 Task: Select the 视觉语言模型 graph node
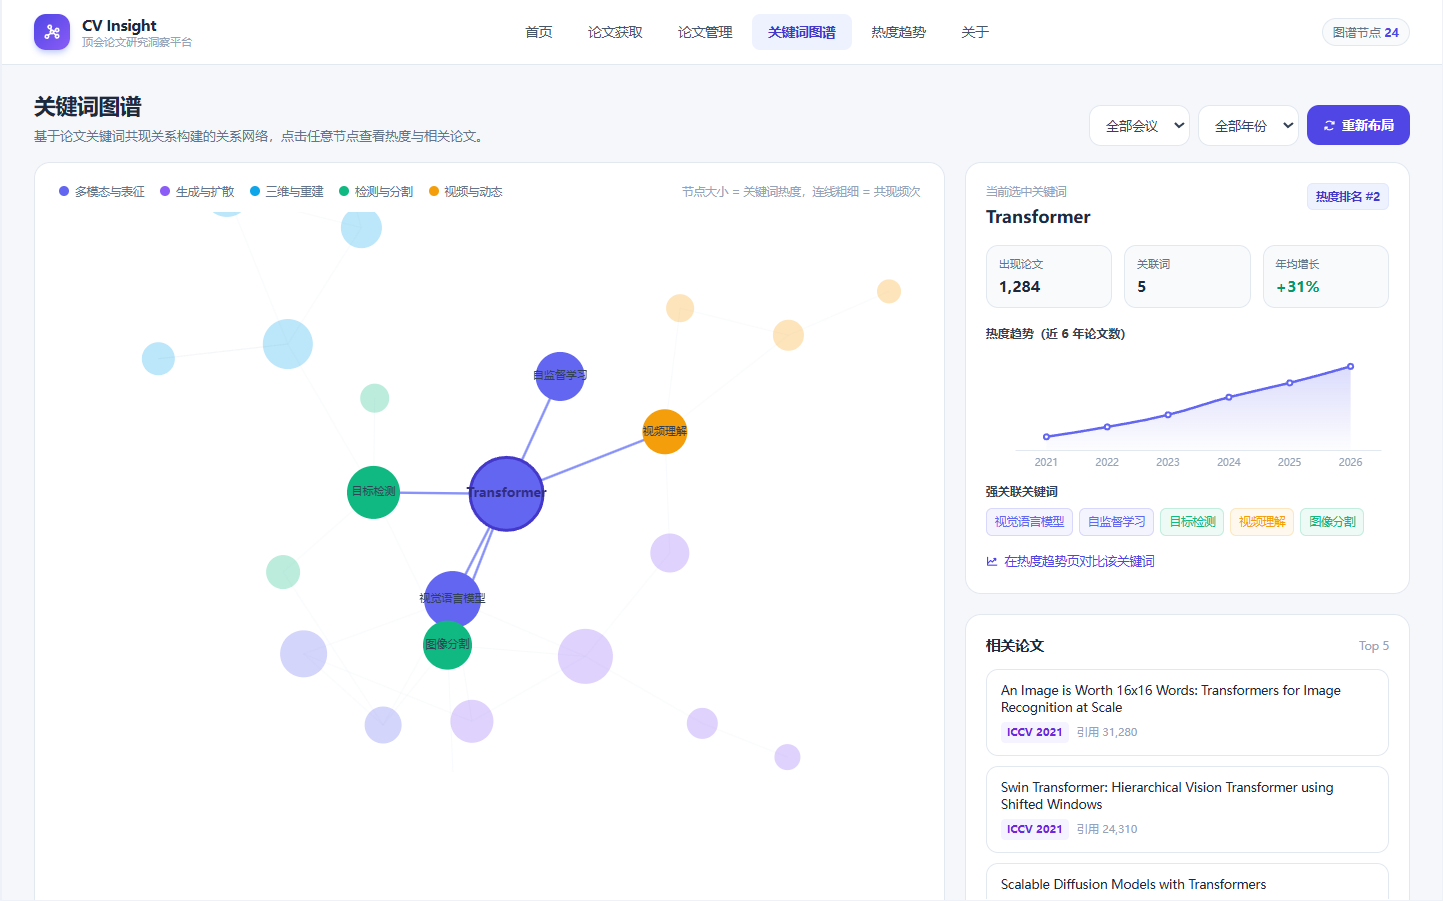click(452, 599)
